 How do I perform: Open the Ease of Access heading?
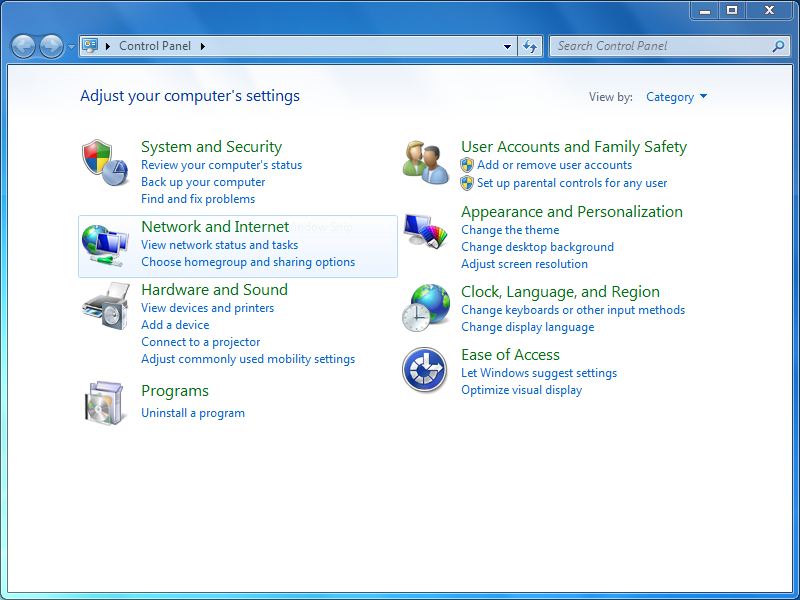click(510, 355)
